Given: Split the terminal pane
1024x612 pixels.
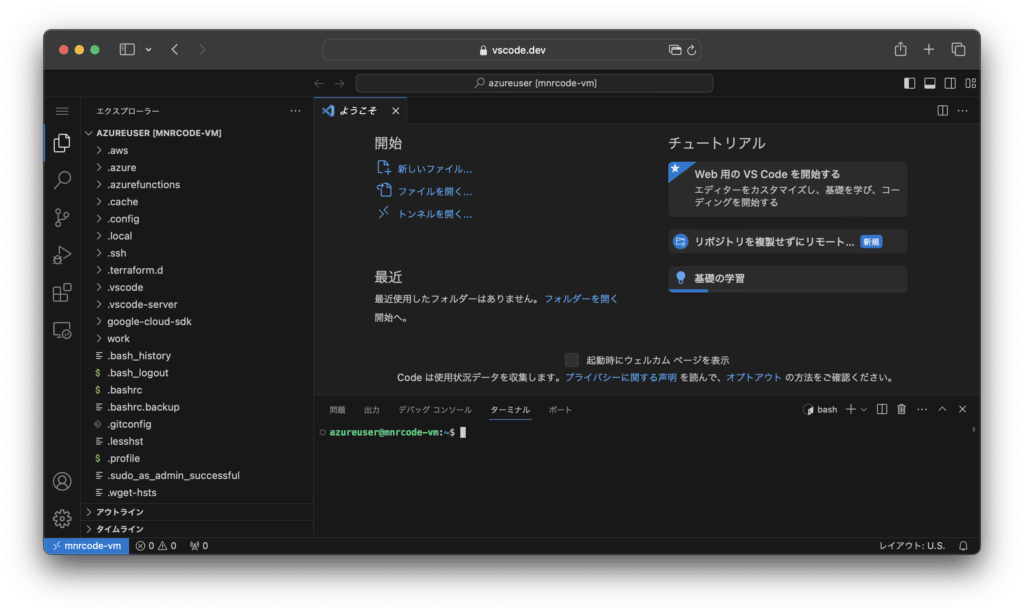Looking at the screenshot, I should click(882, 410).
